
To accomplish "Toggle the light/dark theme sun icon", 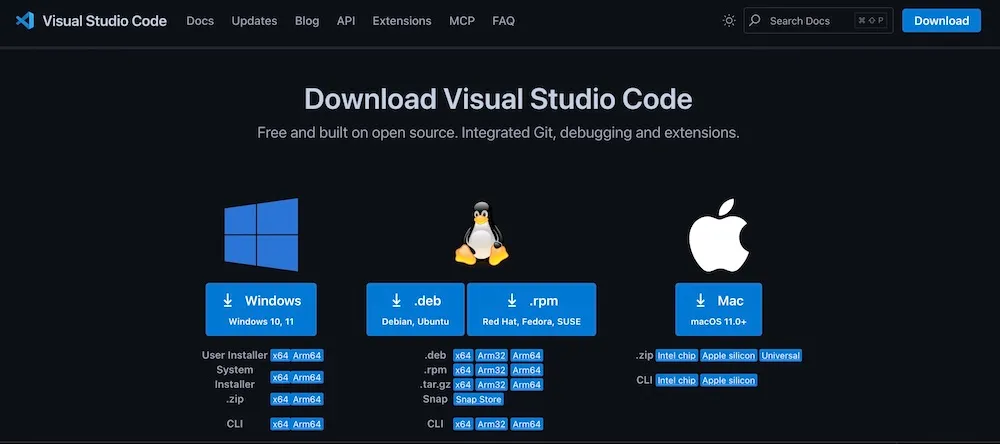I will click(729, 20).
